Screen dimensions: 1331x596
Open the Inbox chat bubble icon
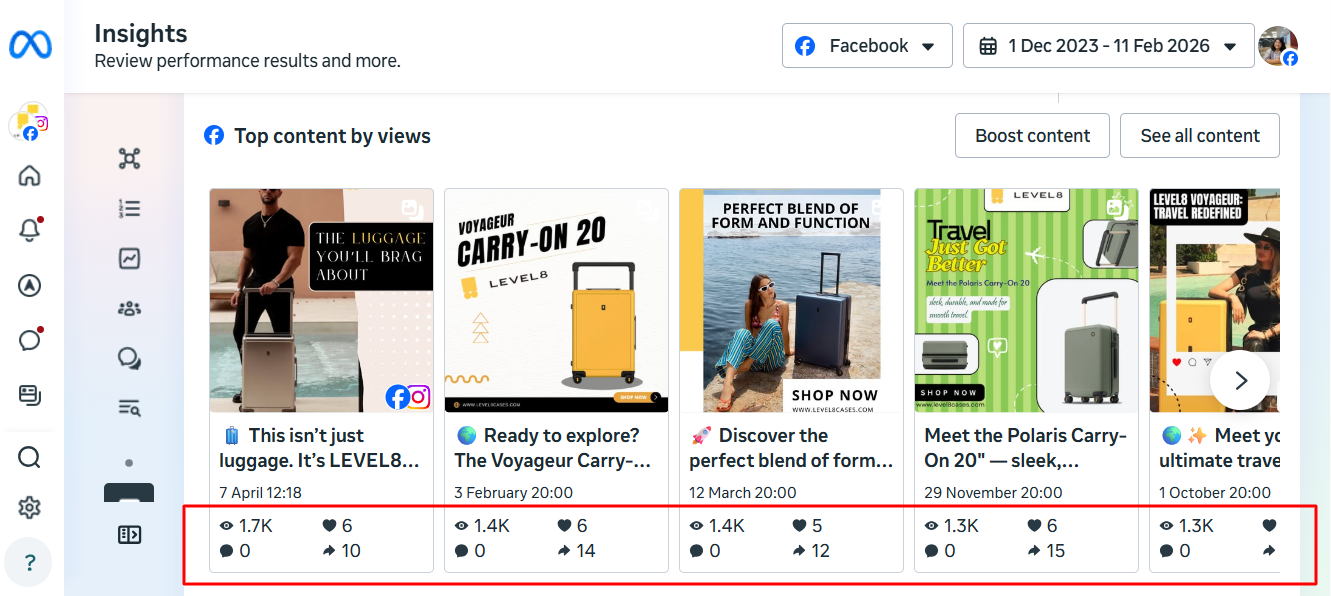click(30, 340)
